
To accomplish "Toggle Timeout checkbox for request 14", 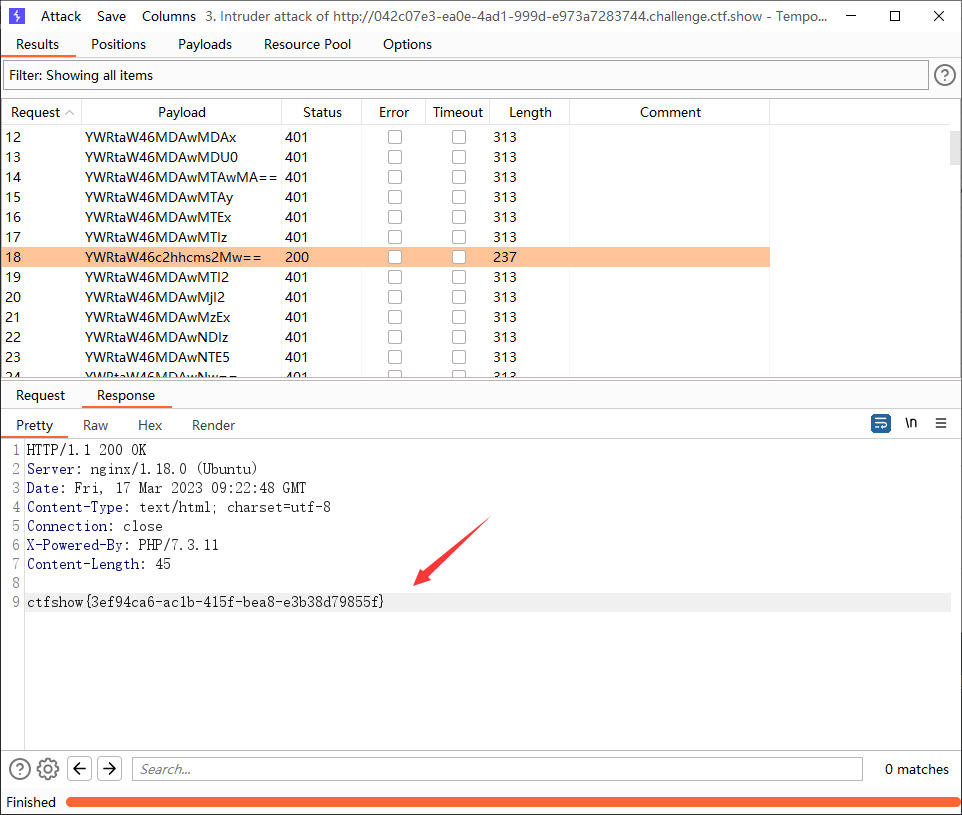I will point(459,177).
